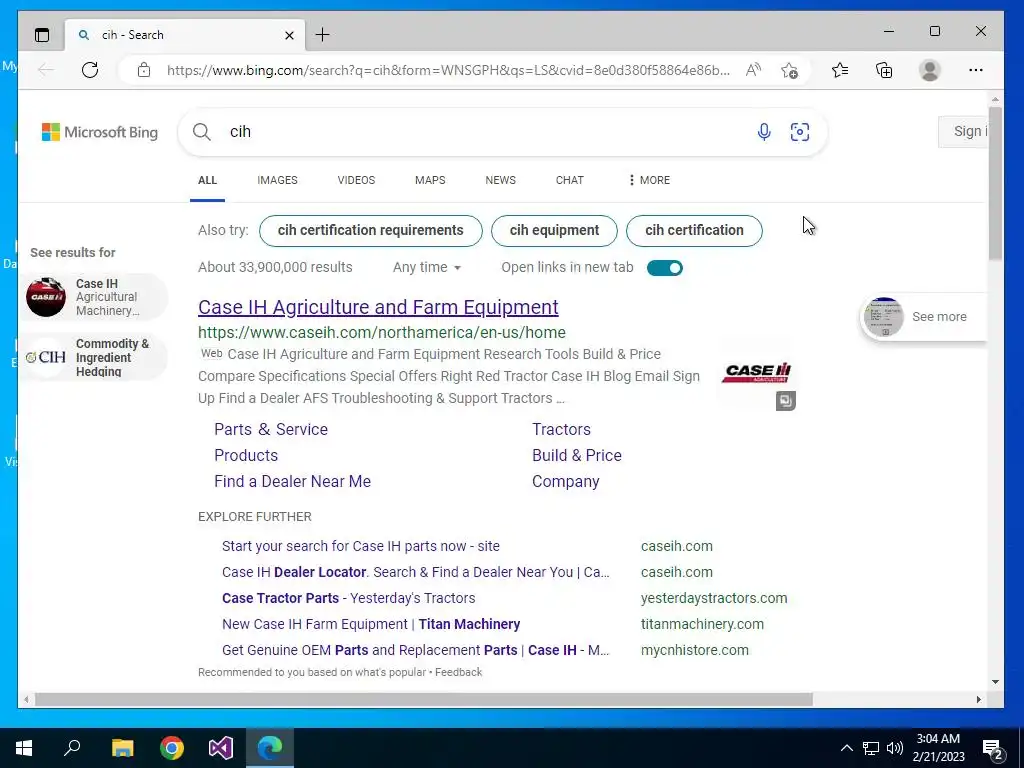Screen dimensions: 1024x768
Task: Open taskbar clock showing 3:04 AM
Action: click(938, 748)
